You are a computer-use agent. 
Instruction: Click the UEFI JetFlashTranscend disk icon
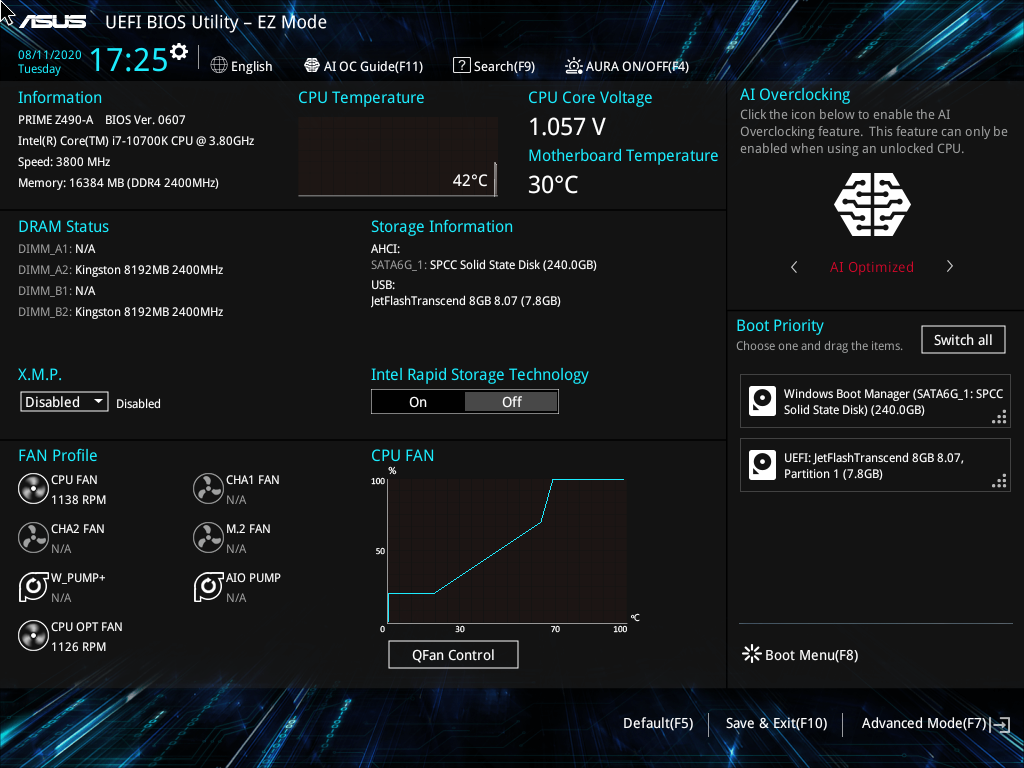pyautogui.click(x=762, y=465)
